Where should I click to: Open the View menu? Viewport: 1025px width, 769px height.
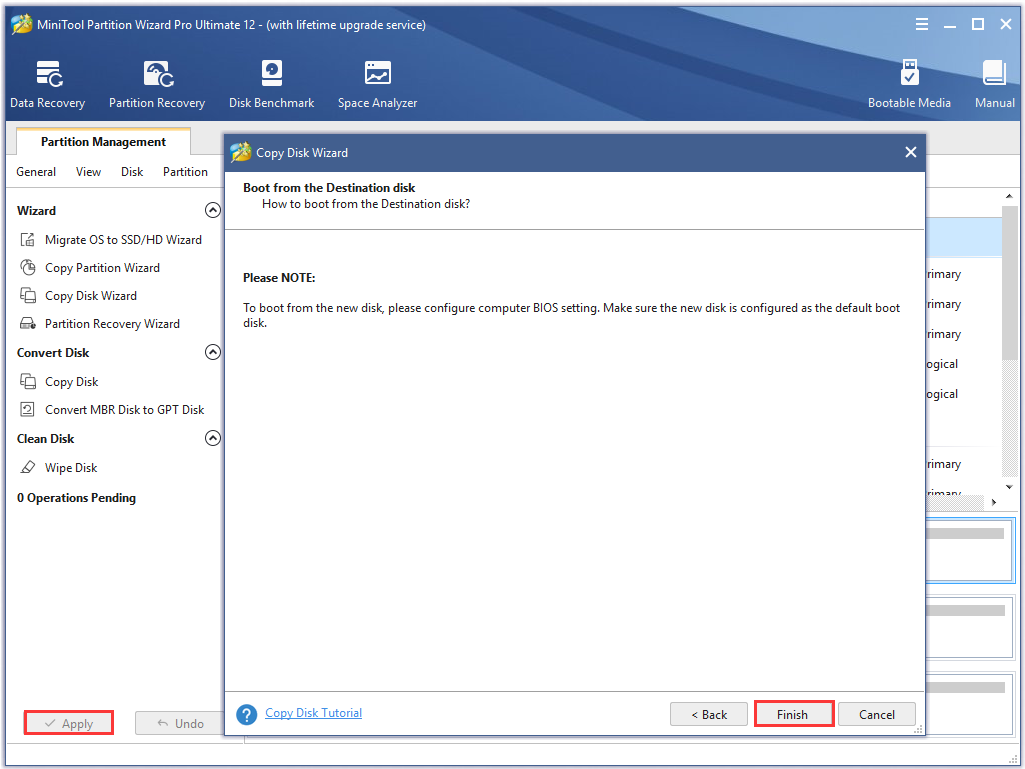pos(88,171)
